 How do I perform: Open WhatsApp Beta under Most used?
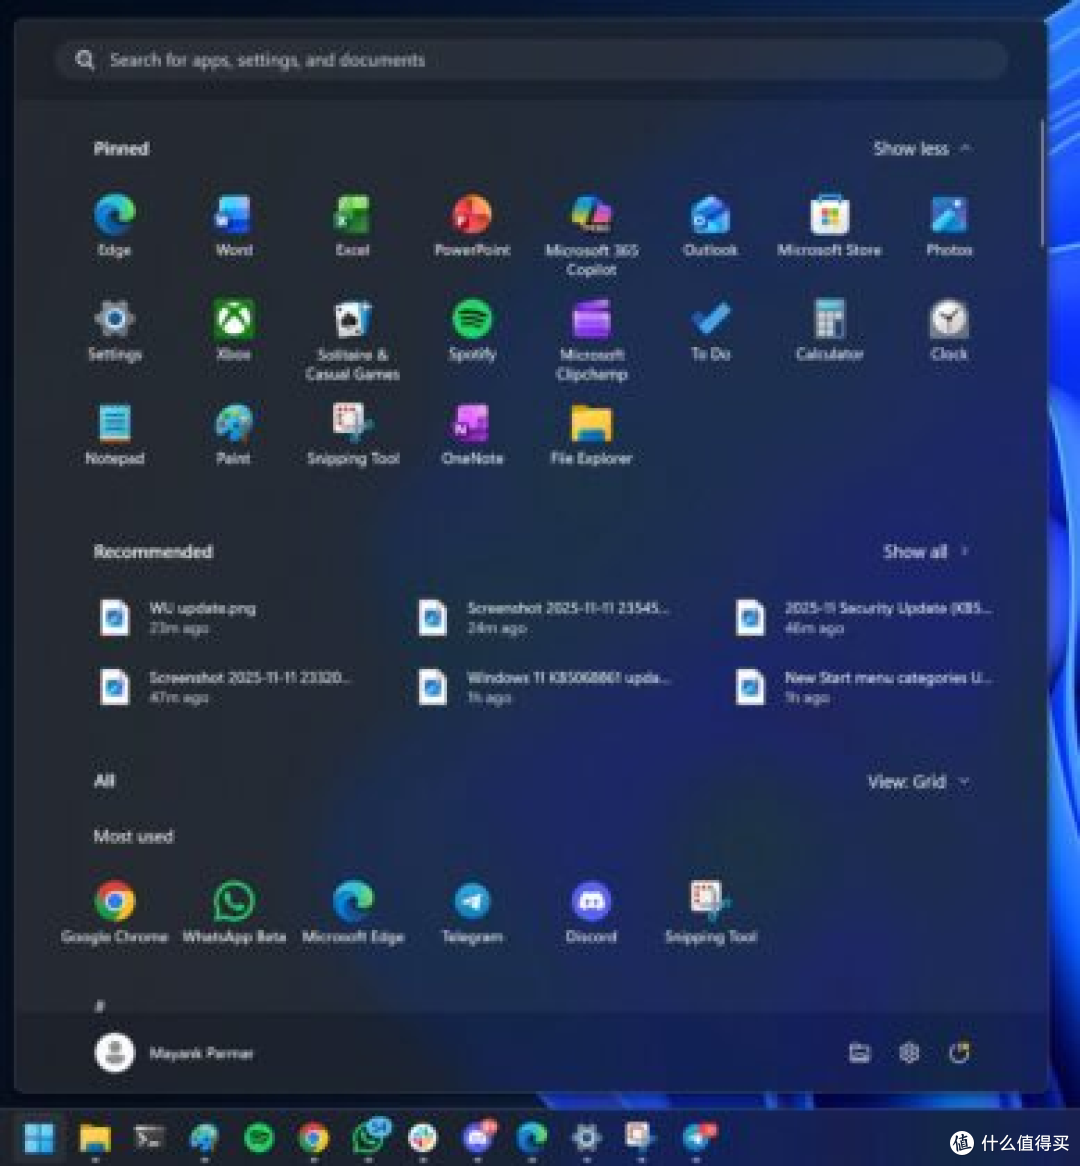[234, 912]
